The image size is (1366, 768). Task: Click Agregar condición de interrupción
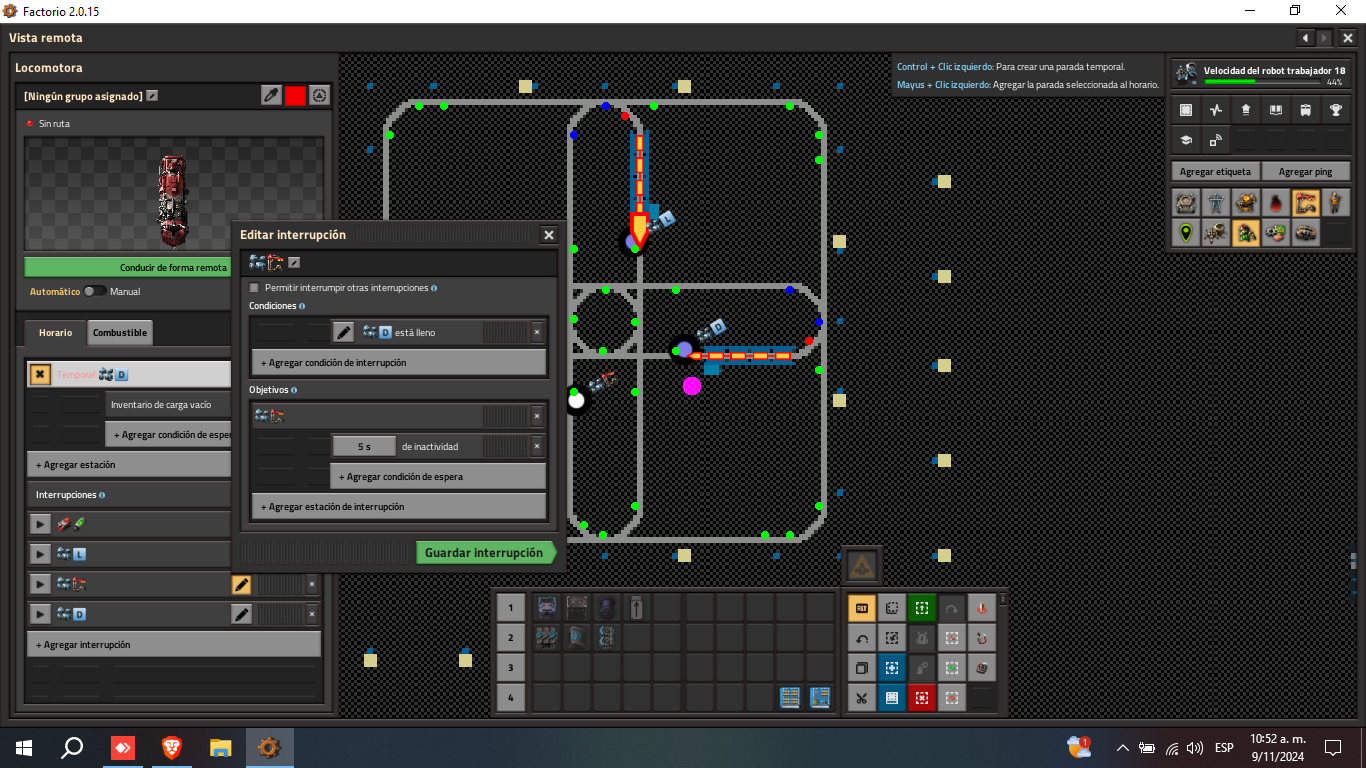[399, 362]
